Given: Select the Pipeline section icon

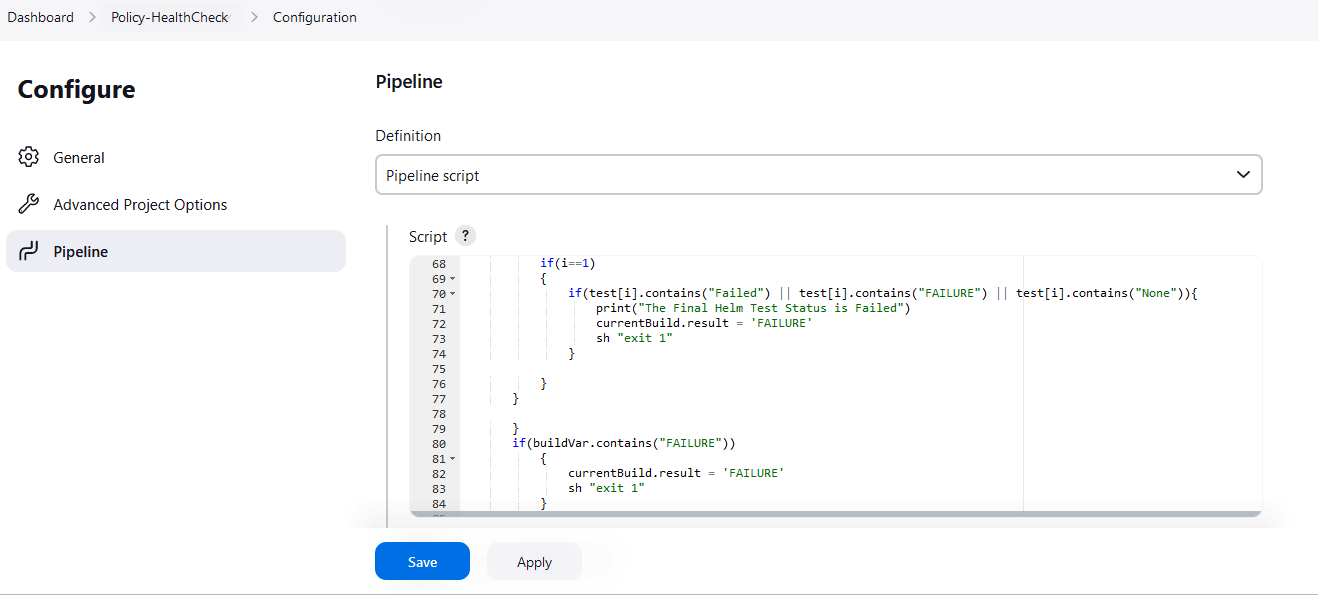Looking at the screenshot, I should (x=29, y=251).
